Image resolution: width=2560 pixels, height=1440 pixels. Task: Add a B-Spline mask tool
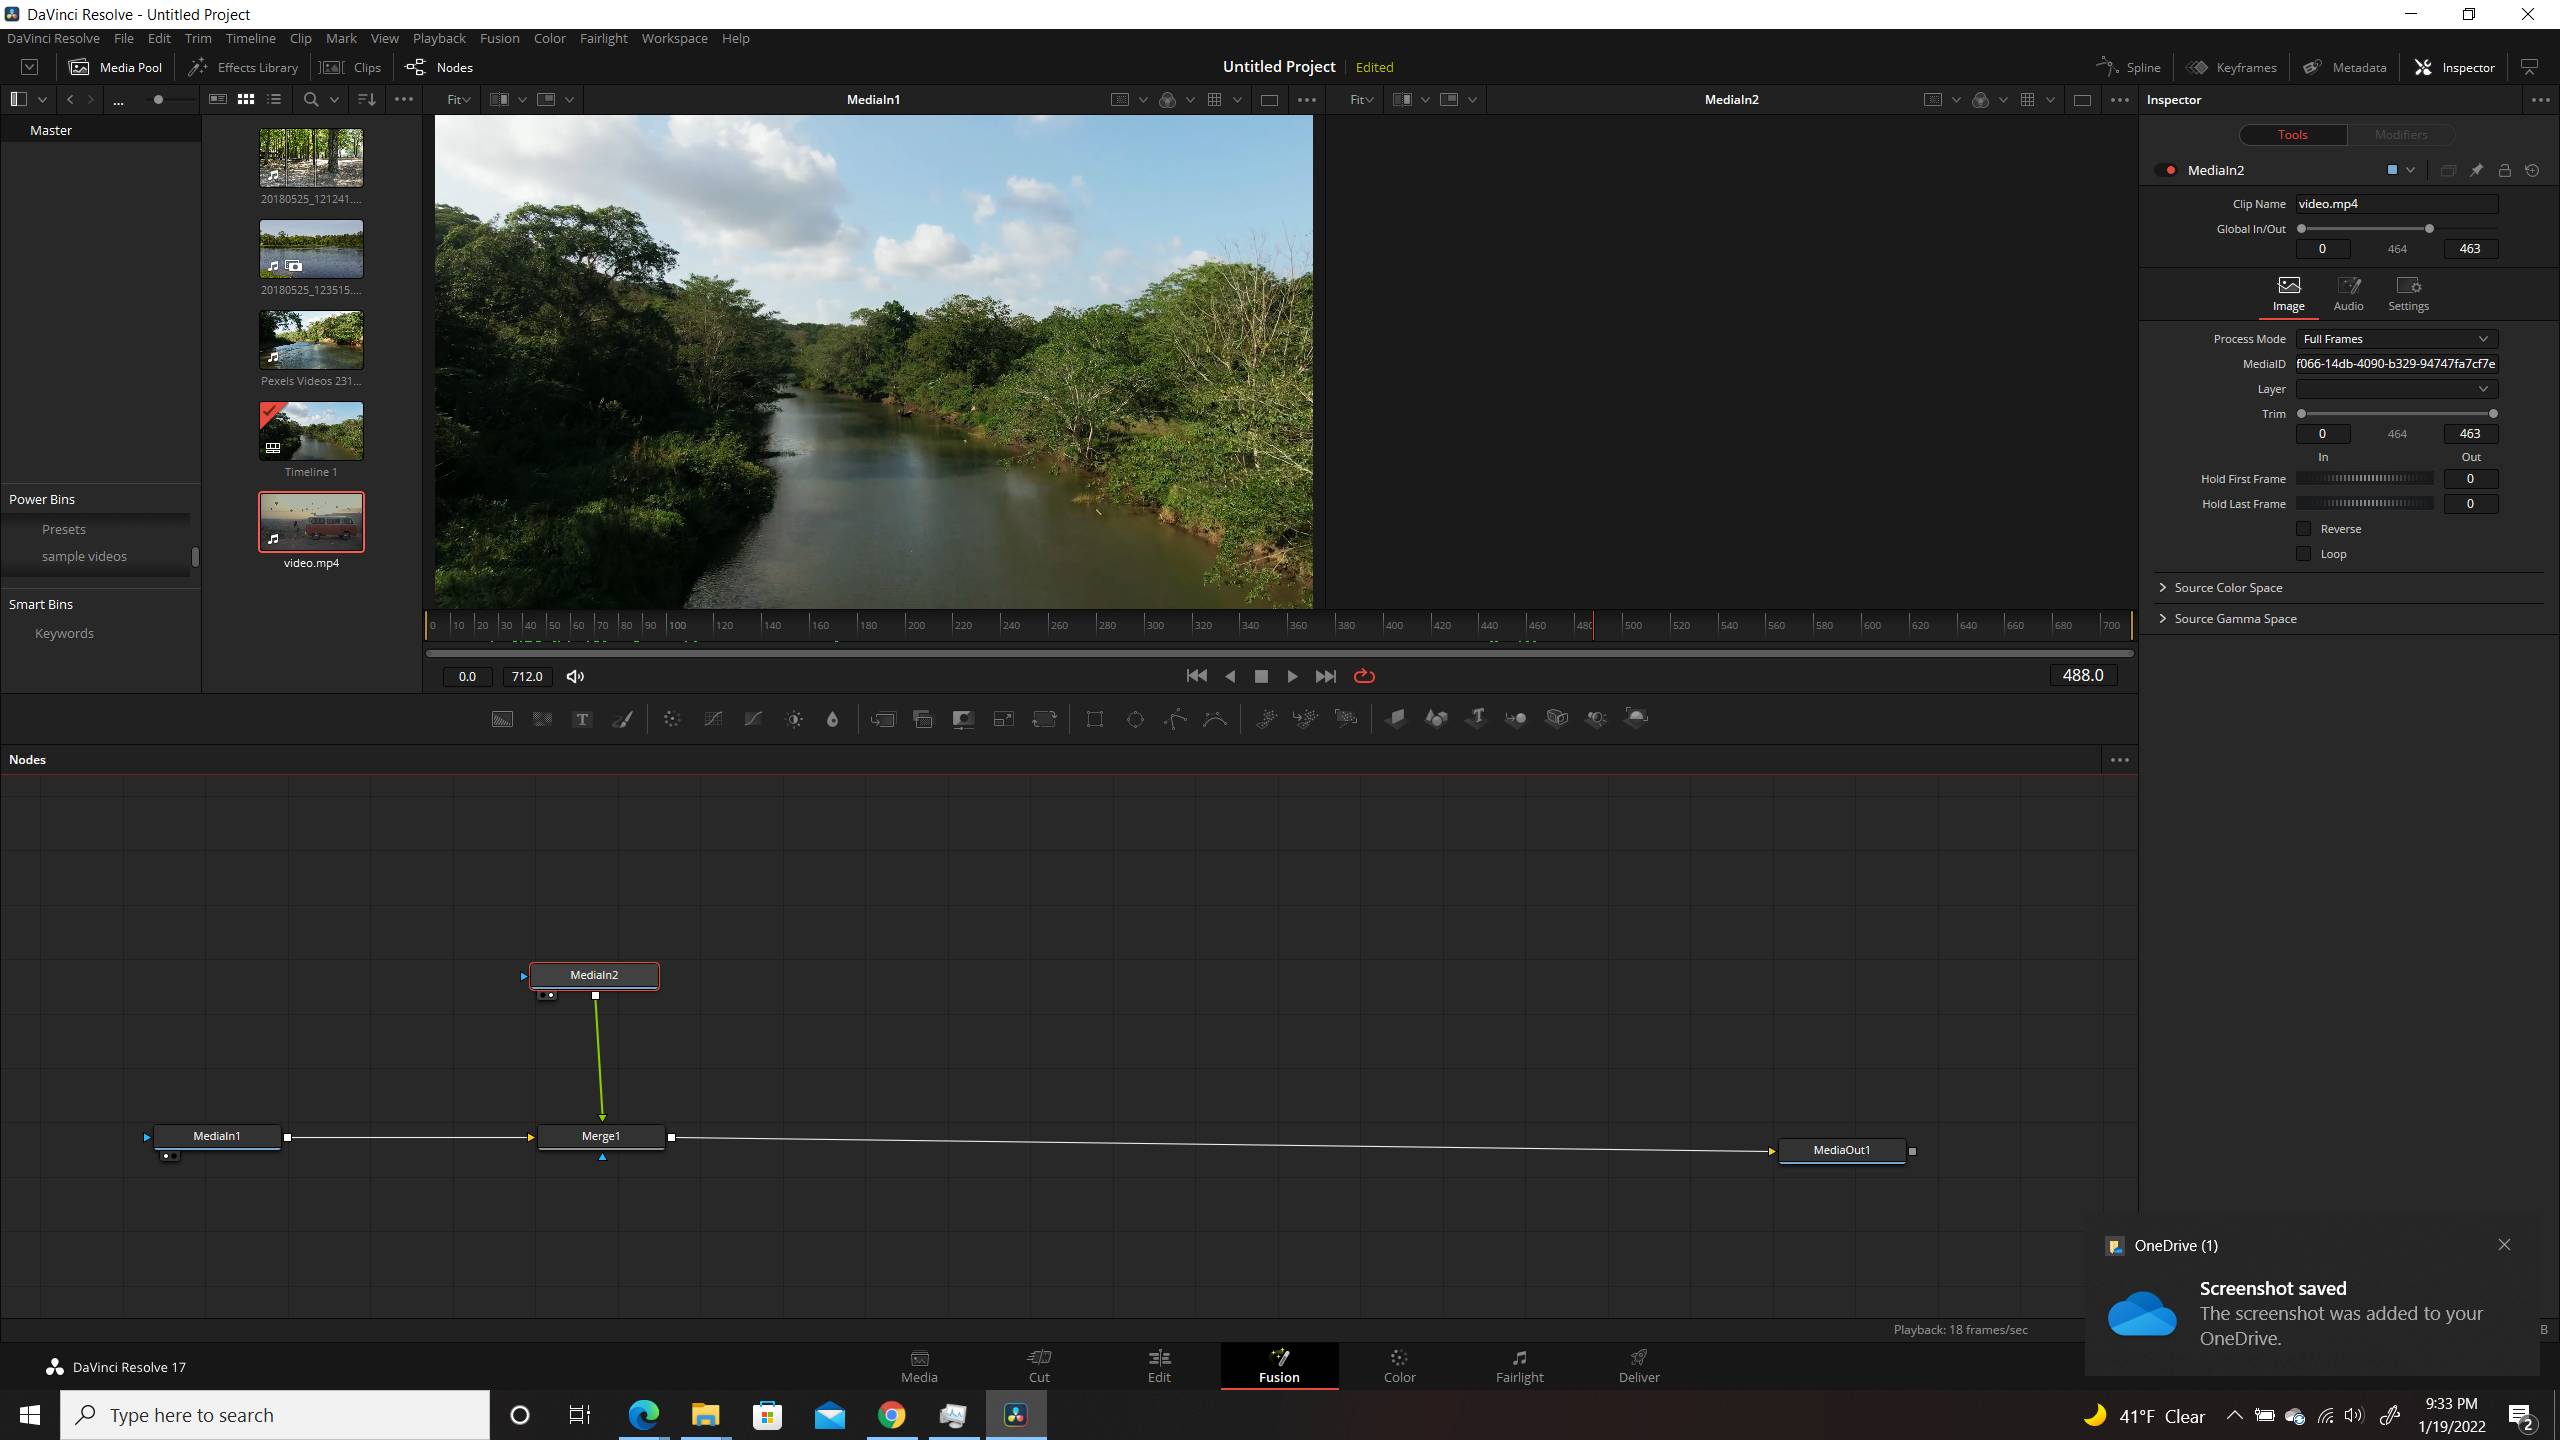tap(1215, 718)
